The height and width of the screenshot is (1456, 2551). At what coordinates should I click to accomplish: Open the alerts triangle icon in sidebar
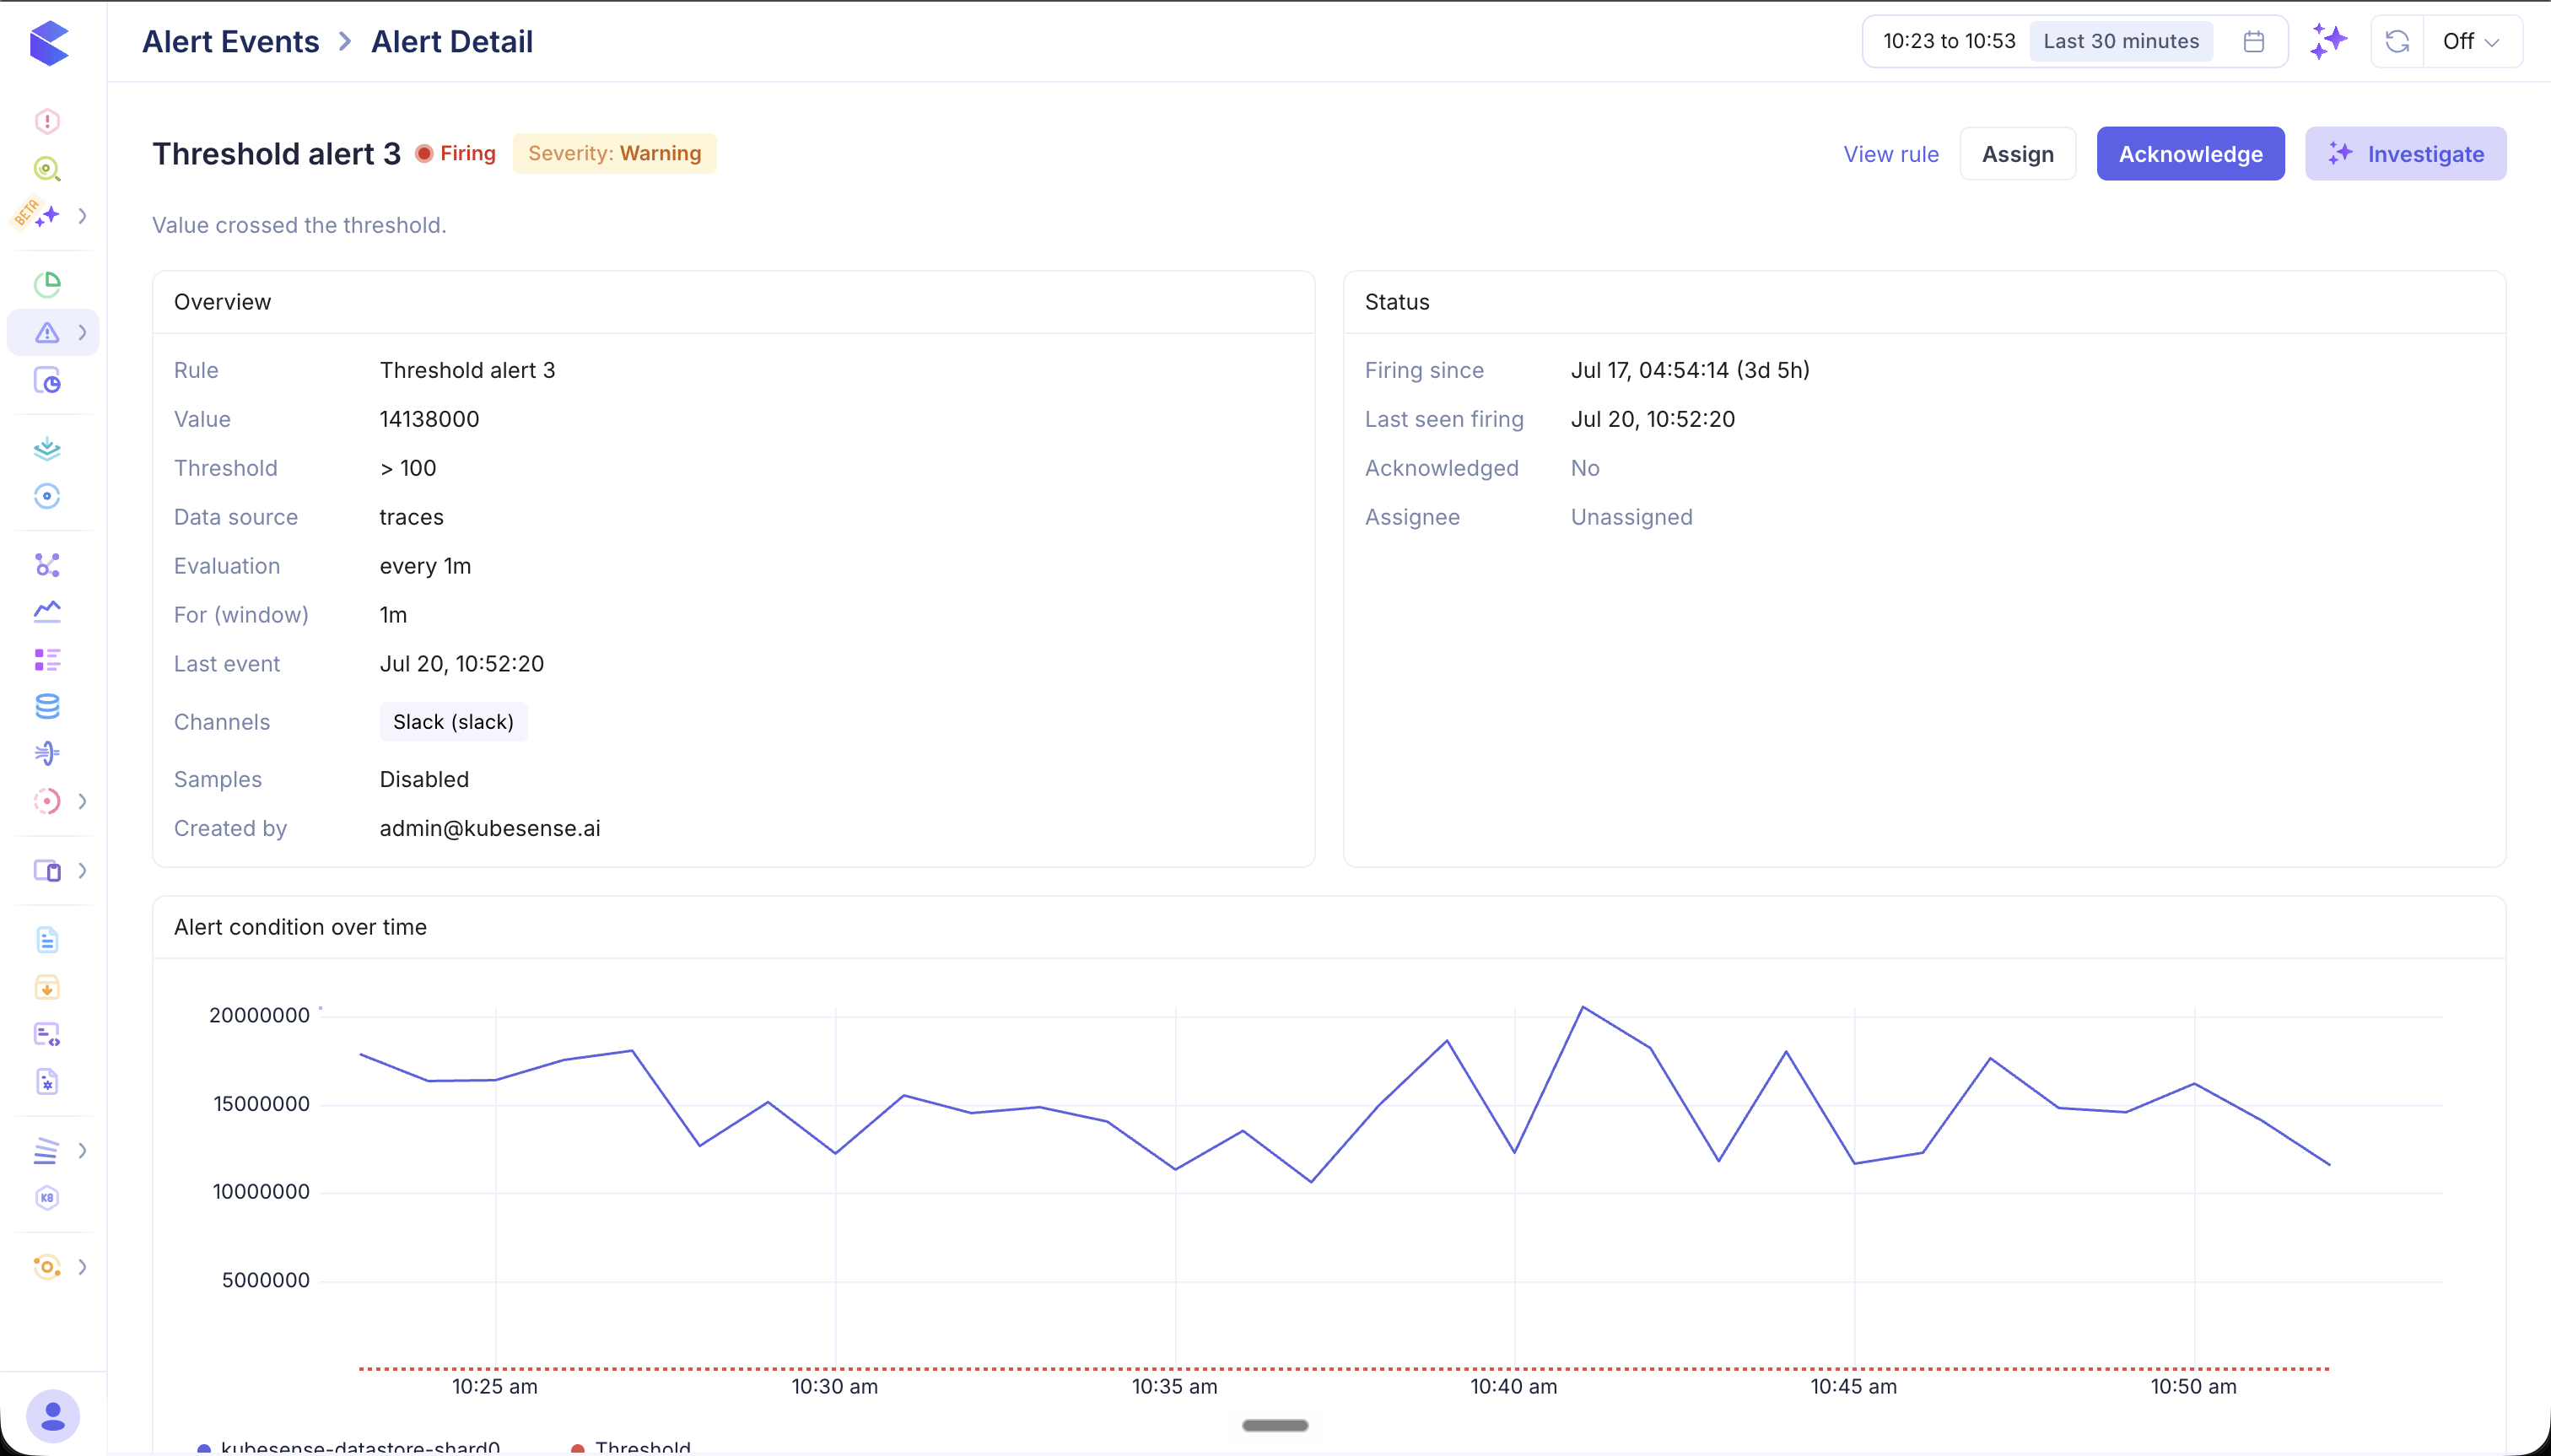coord(47,333)
